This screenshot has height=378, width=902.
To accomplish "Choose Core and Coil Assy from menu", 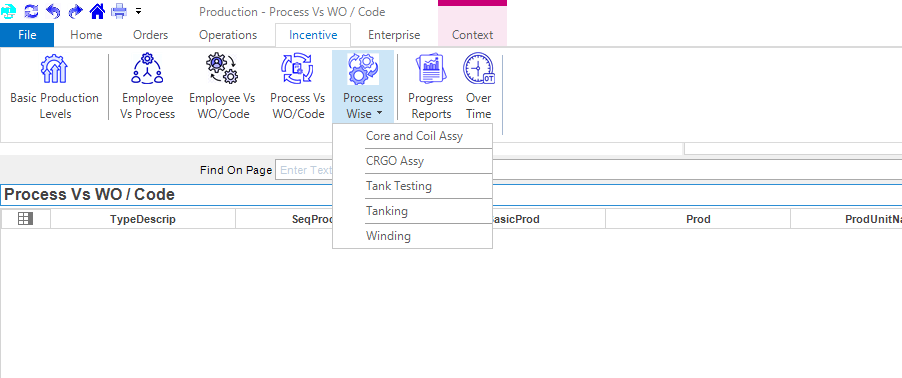I will [412, 136].
